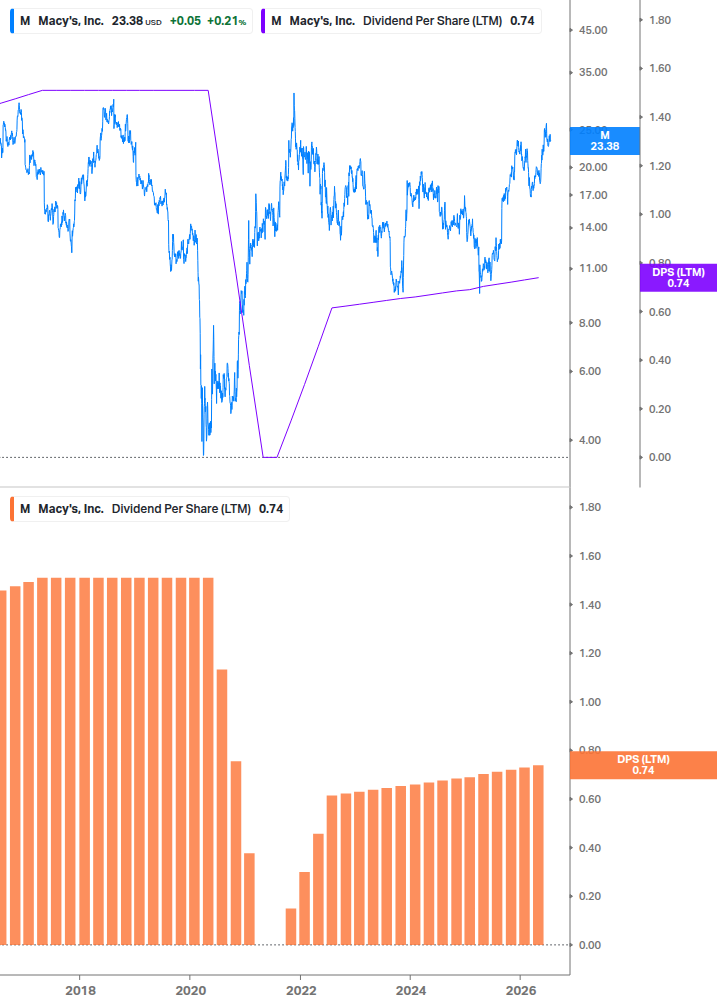
Task: Click the 11.00 price axis value
Action: 593,269
